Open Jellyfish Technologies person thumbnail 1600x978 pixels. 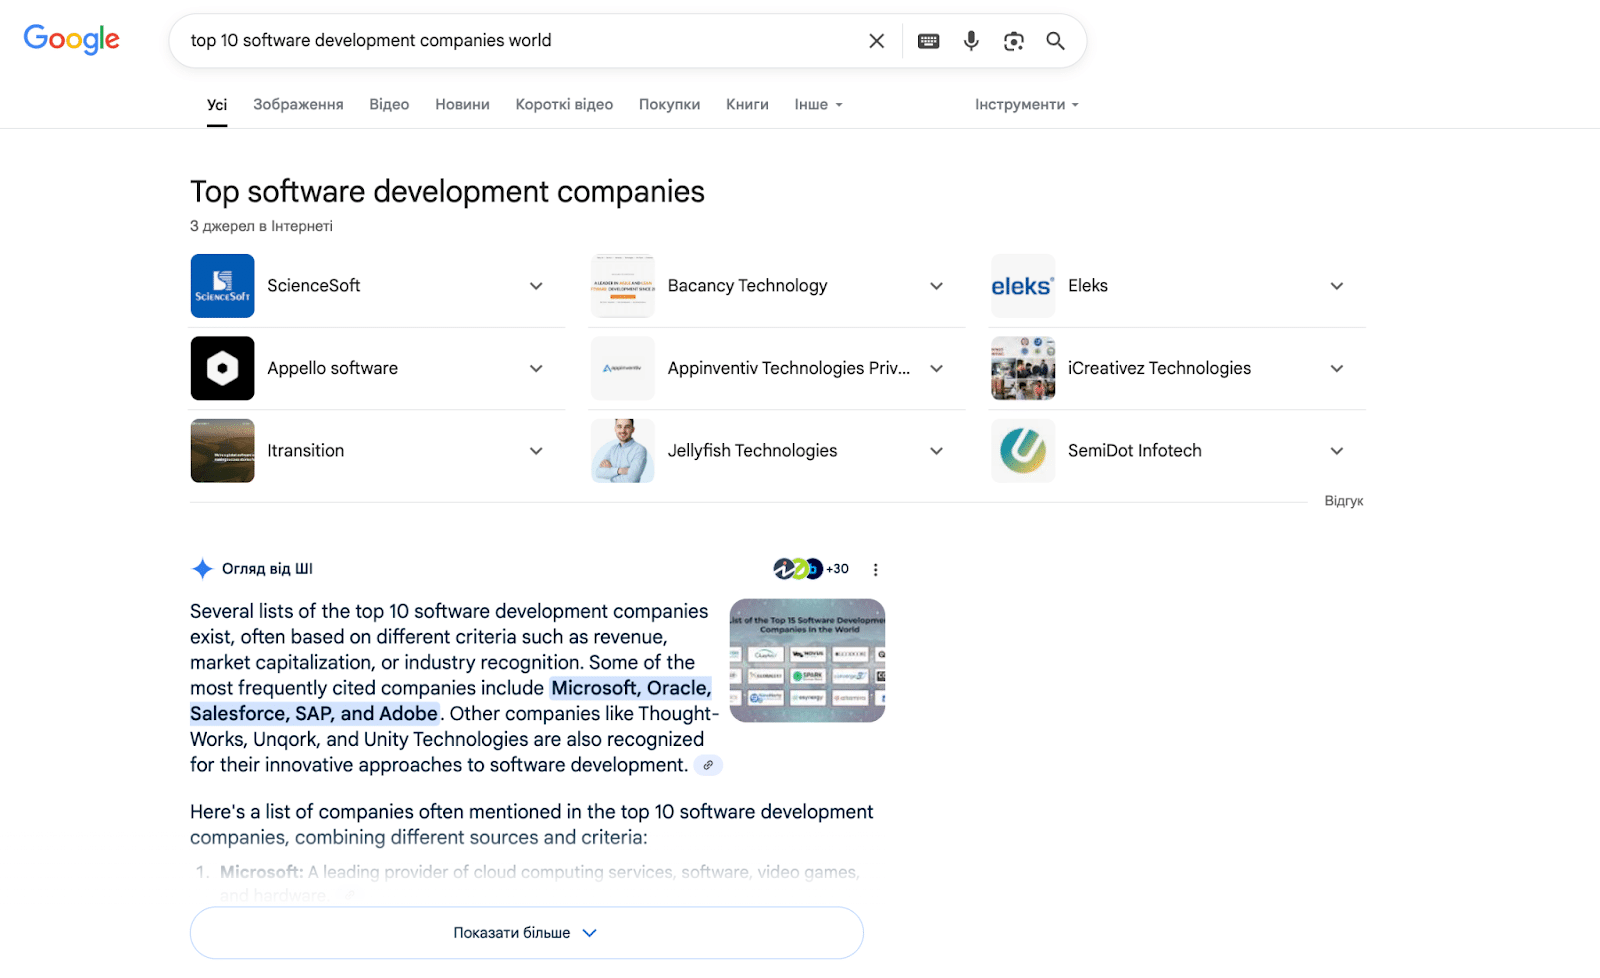tap(623, 451)
